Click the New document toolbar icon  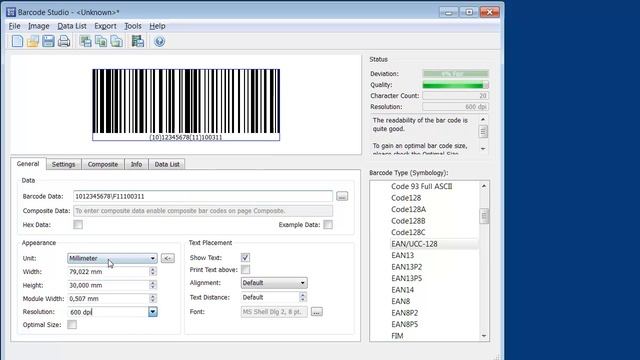pos(17,41)
